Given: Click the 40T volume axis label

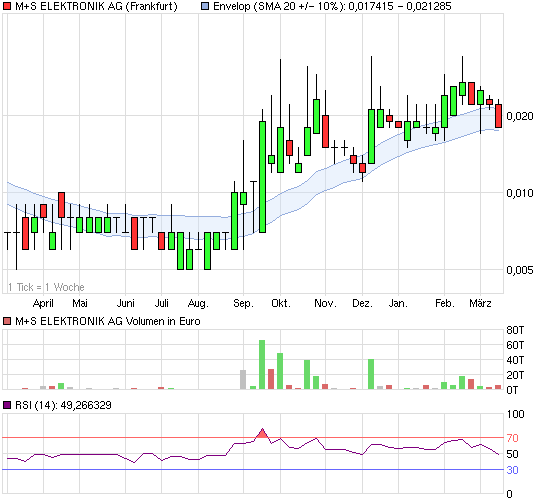Looking at the screenshot, I should point(515,360).
